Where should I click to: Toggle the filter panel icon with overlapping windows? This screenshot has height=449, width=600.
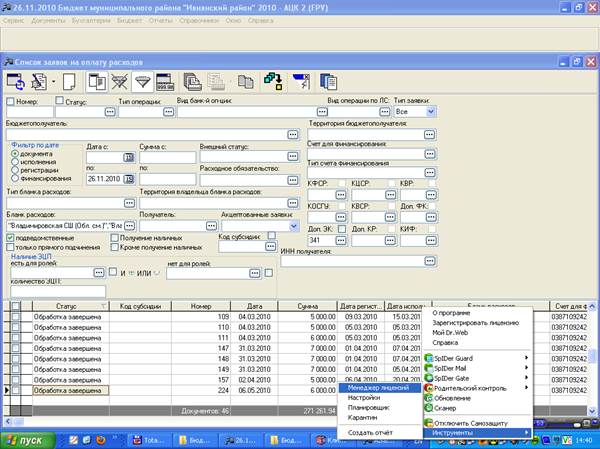[96, 82]
